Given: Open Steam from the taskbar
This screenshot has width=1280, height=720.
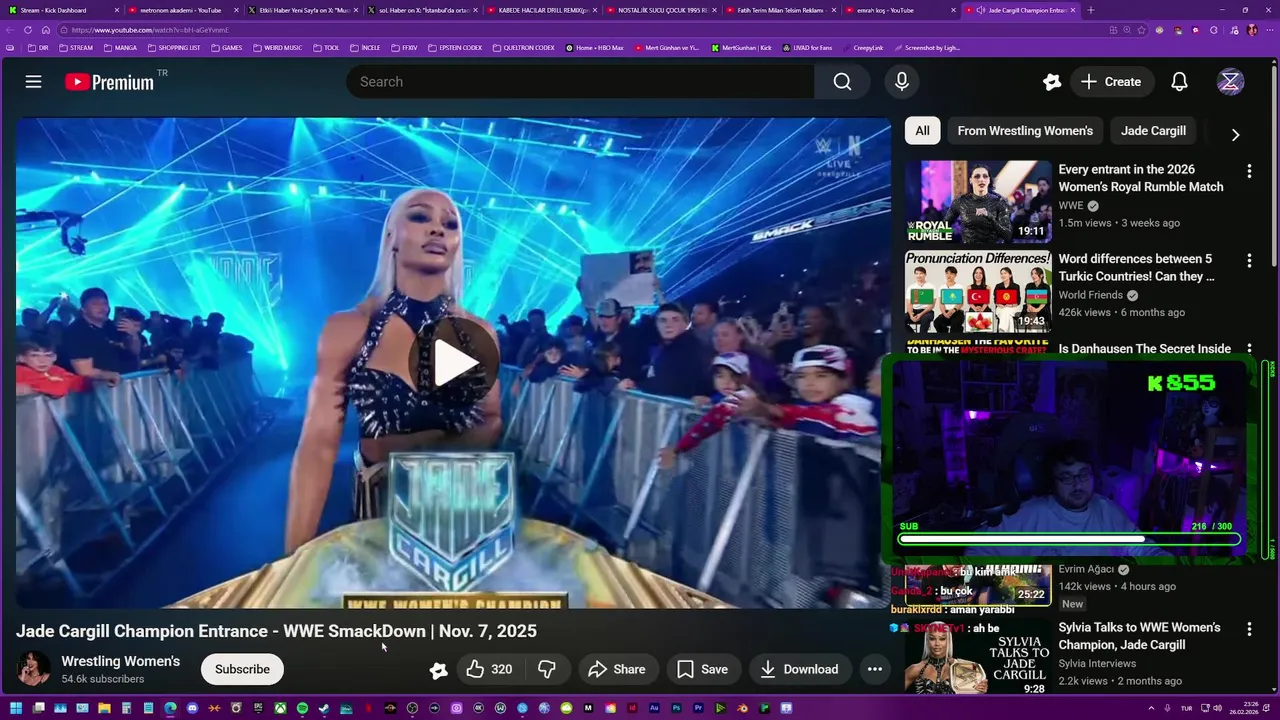Looking at the screenshot, I should [324, 709].
